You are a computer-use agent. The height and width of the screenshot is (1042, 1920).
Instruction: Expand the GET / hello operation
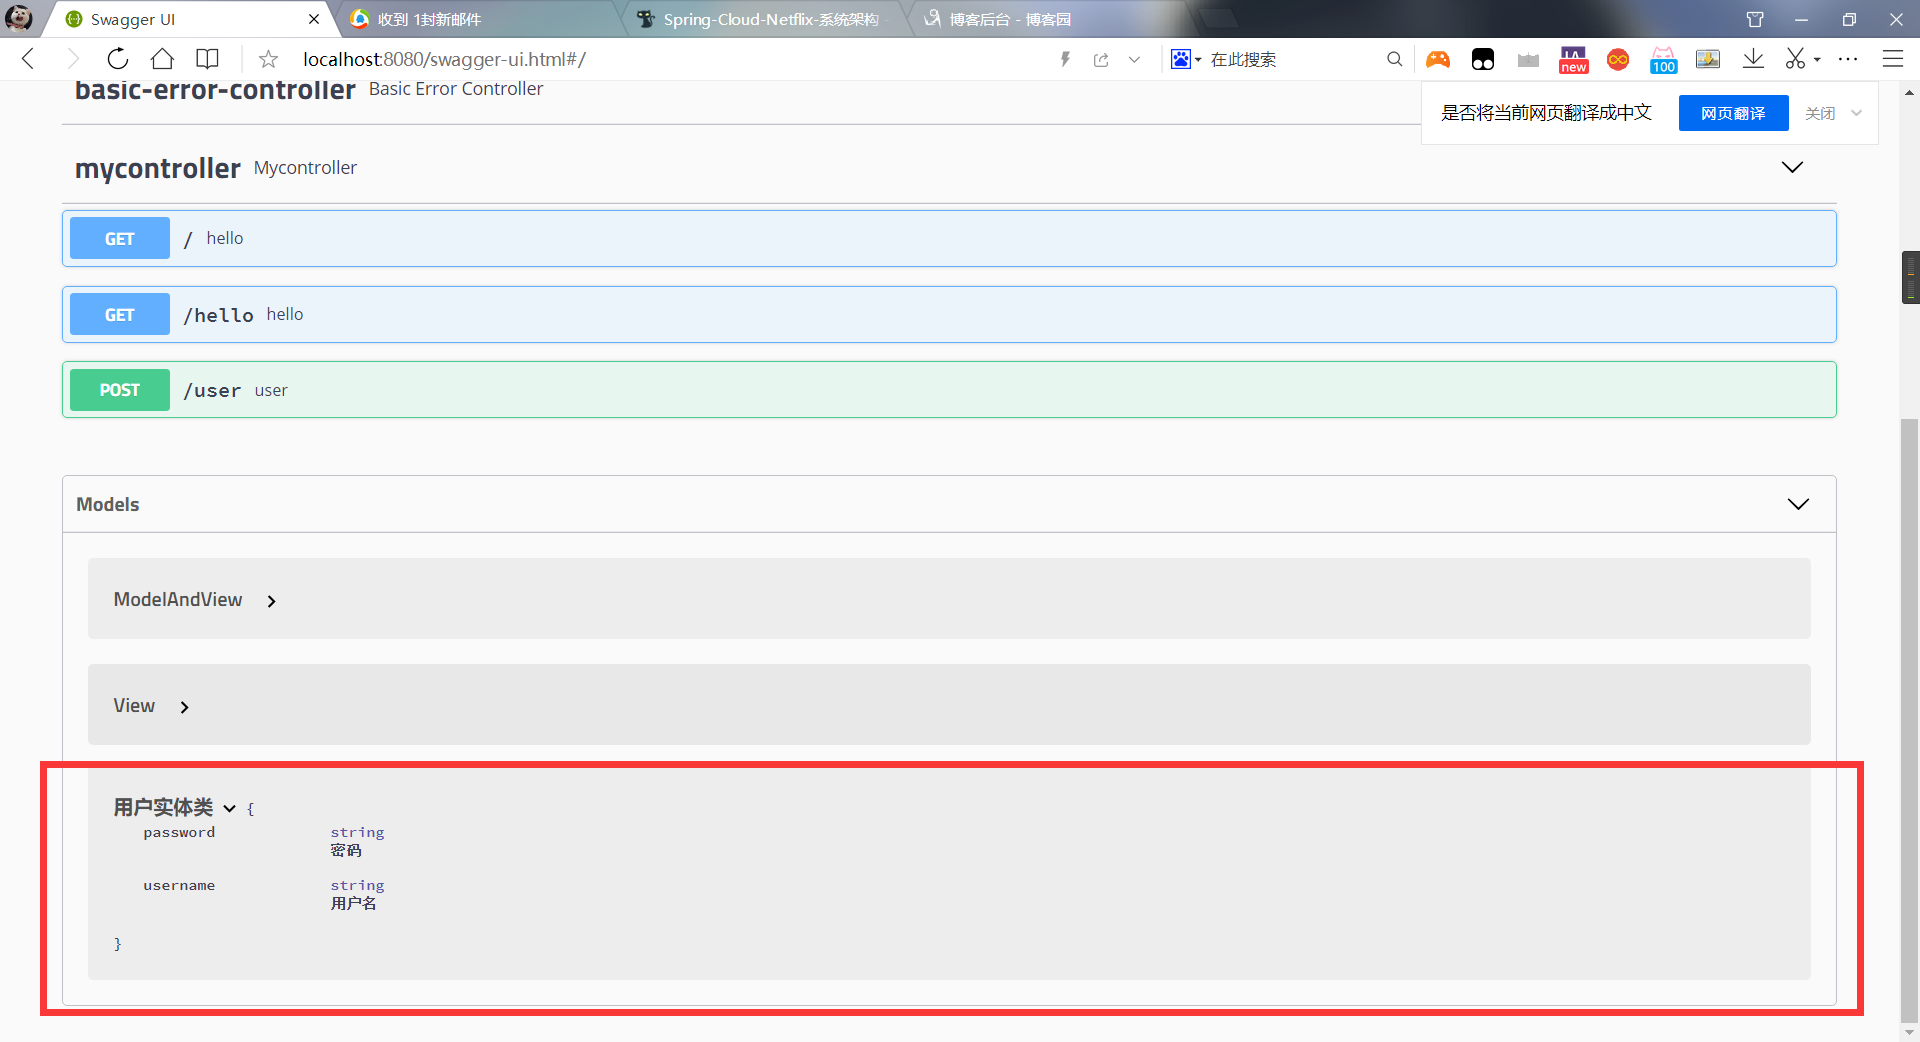(x=949, y=238)
